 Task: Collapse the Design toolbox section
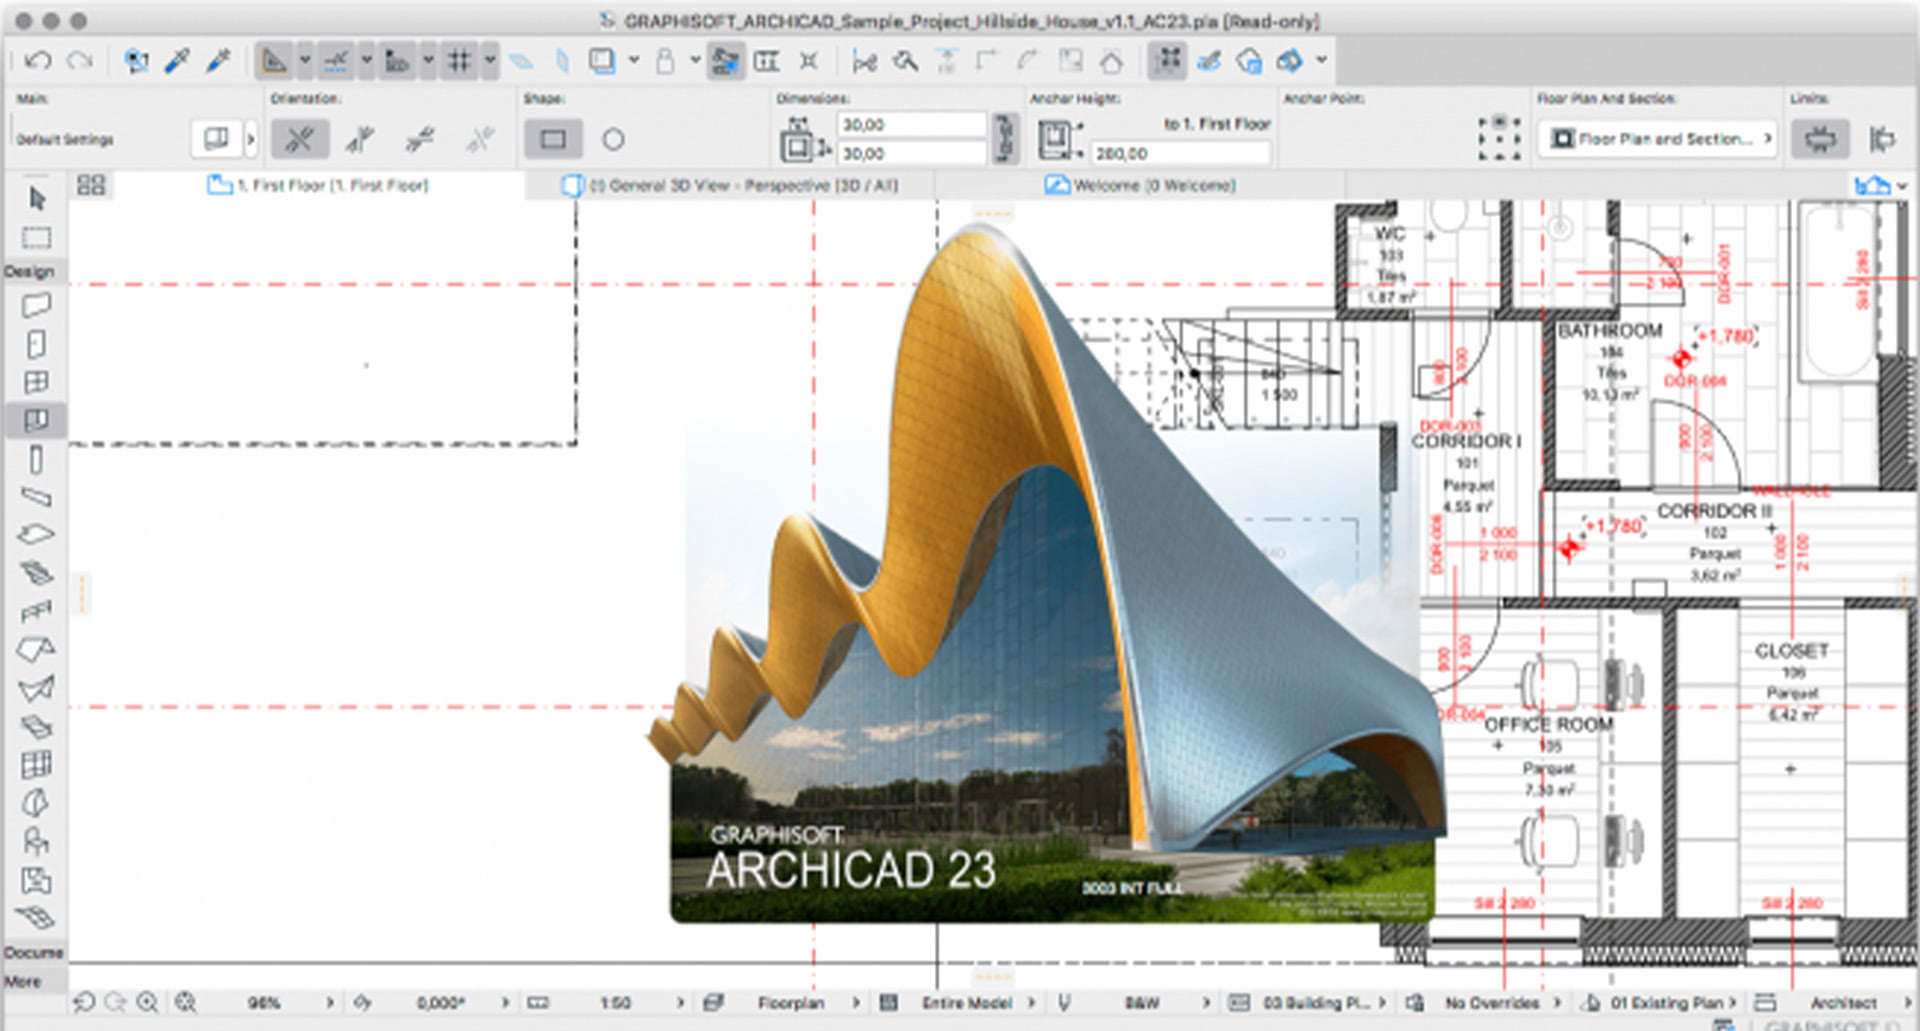(30, 271)
